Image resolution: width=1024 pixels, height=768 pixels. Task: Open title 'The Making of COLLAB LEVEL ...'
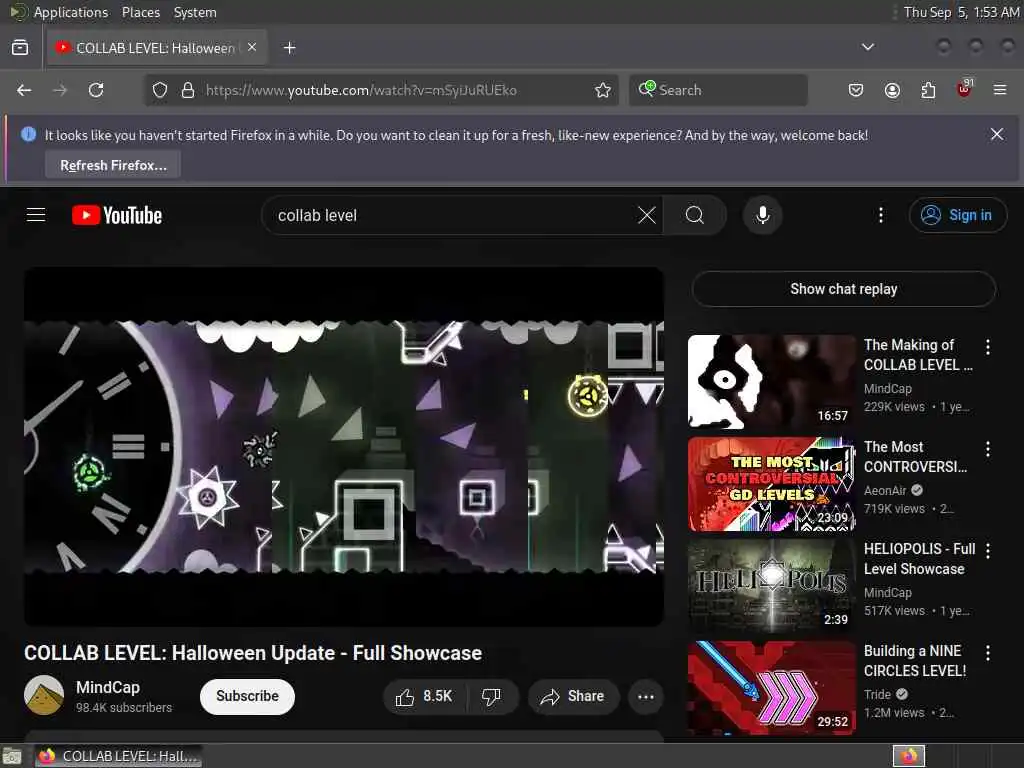pos(918,355)
